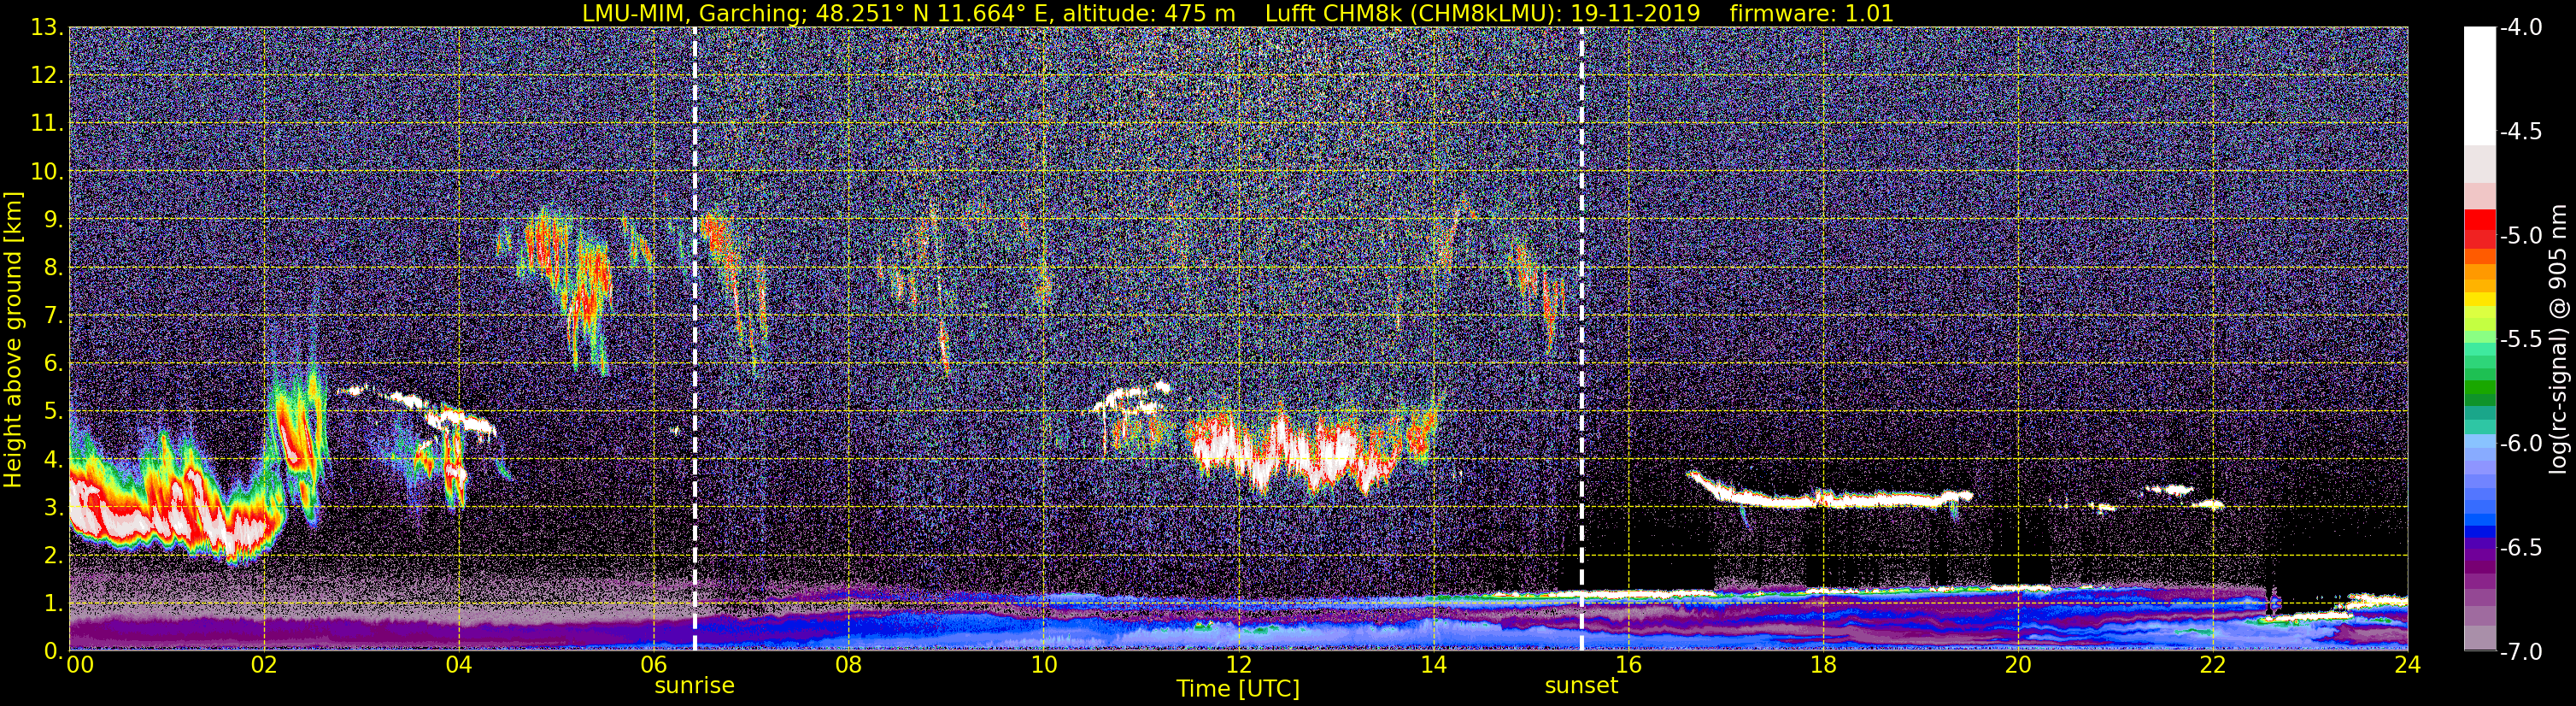Click the time axis tick '02'
This screenshot has height=706, width=2576.
263,665
